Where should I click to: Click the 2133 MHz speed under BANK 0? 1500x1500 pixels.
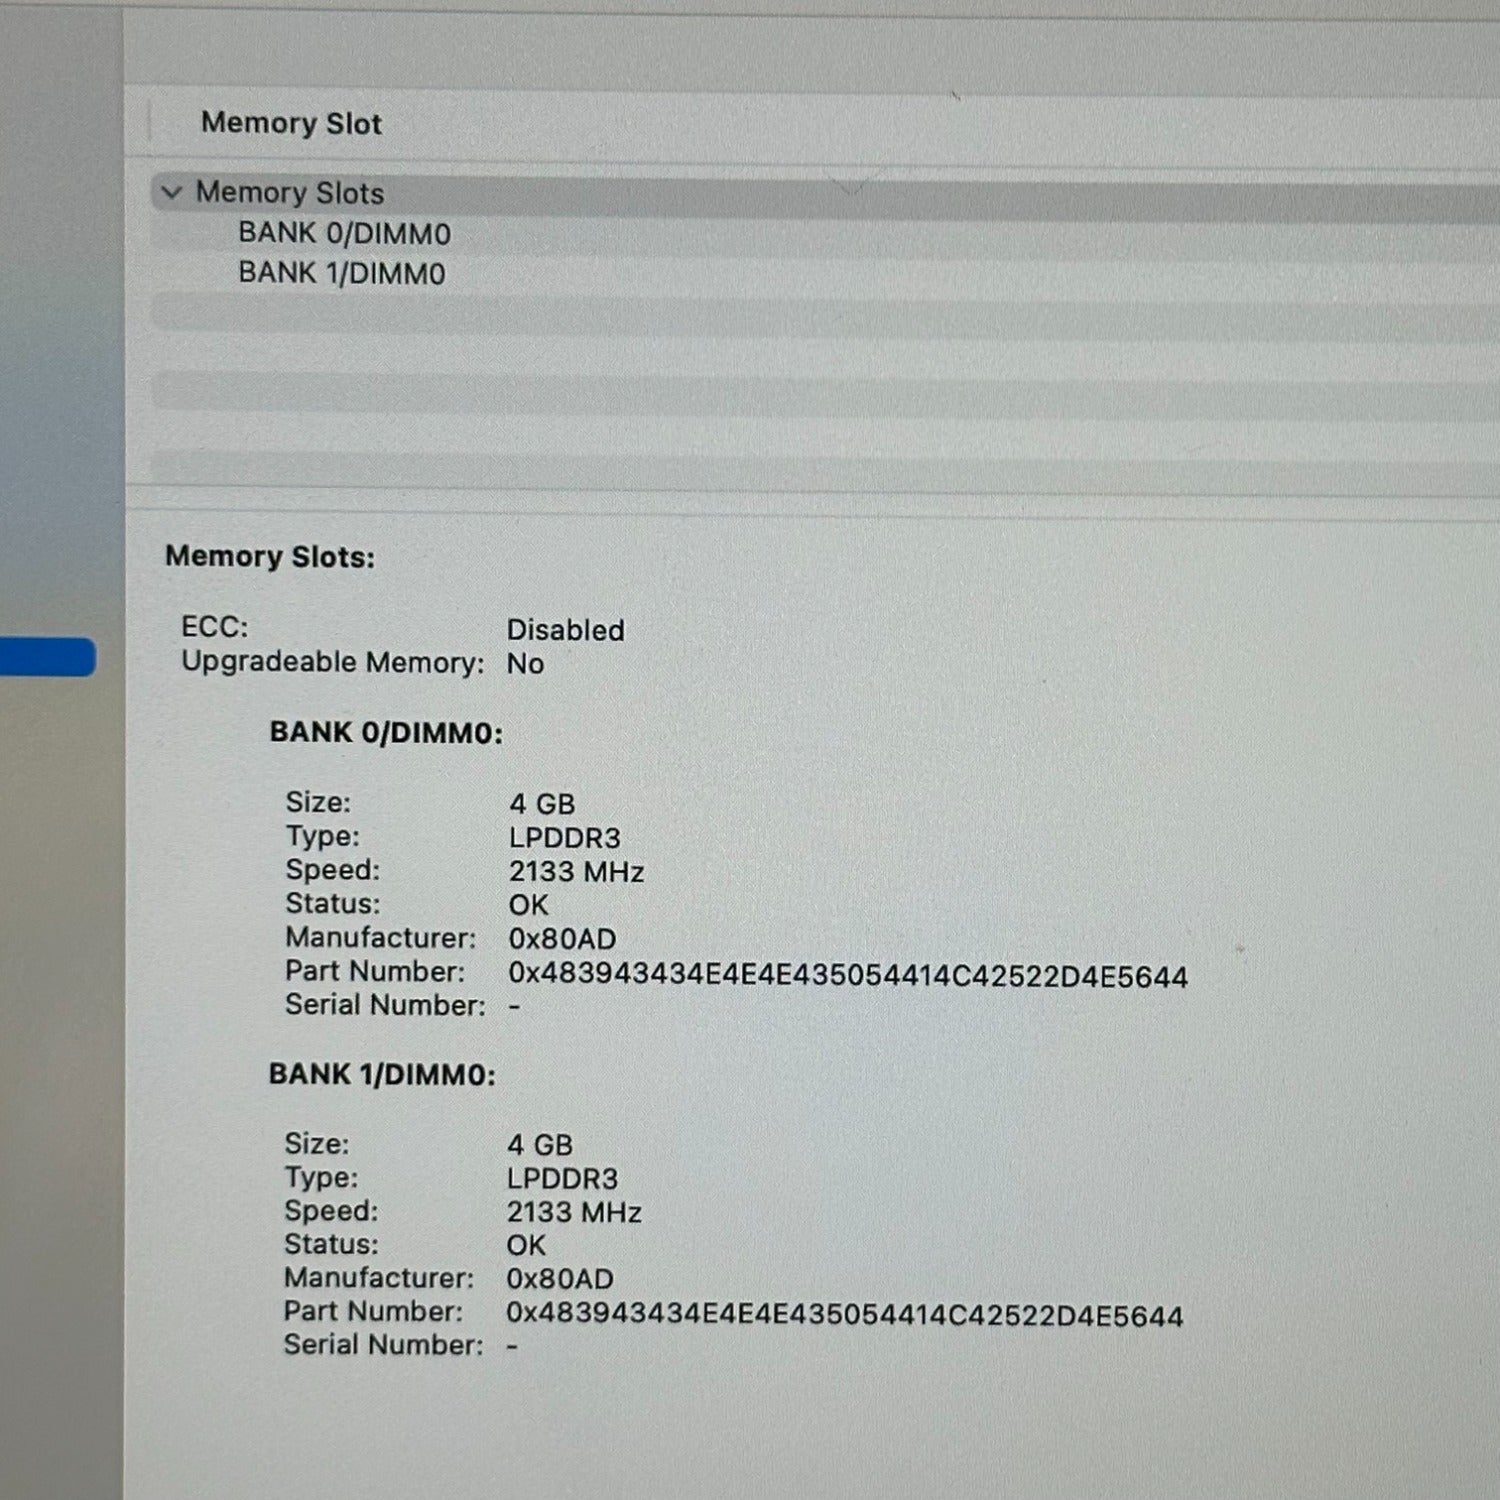coord(576,872)
